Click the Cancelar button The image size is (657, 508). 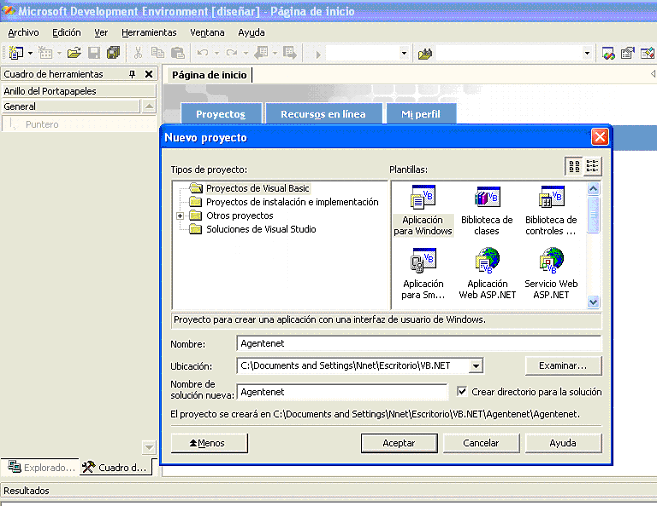coord(481,443)
